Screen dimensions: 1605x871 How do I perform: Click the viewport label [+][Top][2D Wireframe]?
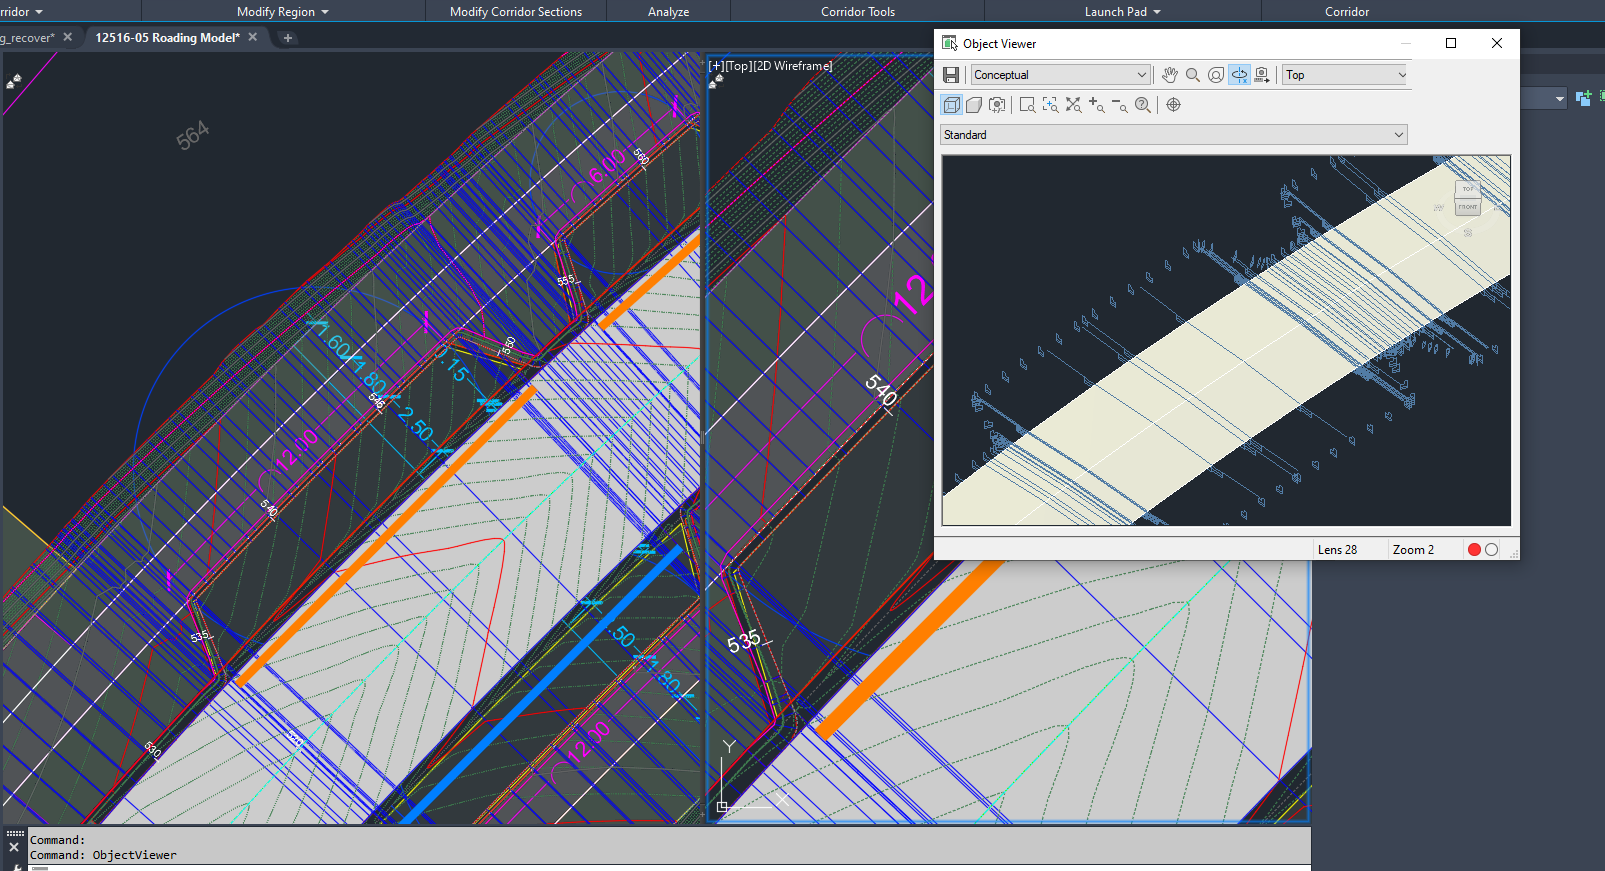[x=770, y=66]
